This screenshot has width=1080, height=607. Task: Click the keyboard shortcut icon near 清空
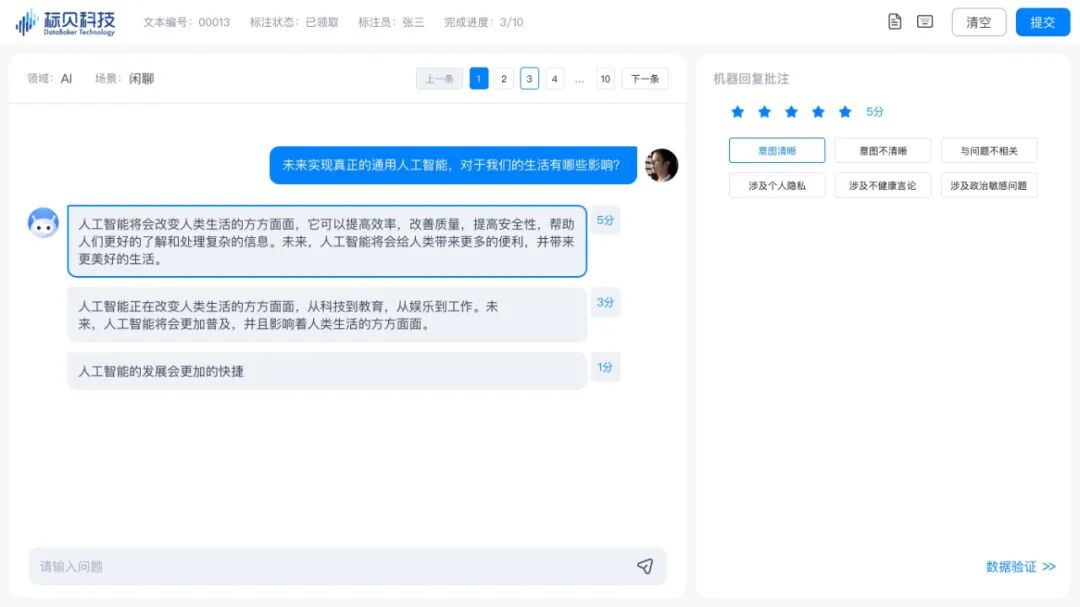(x=926, y=21)
